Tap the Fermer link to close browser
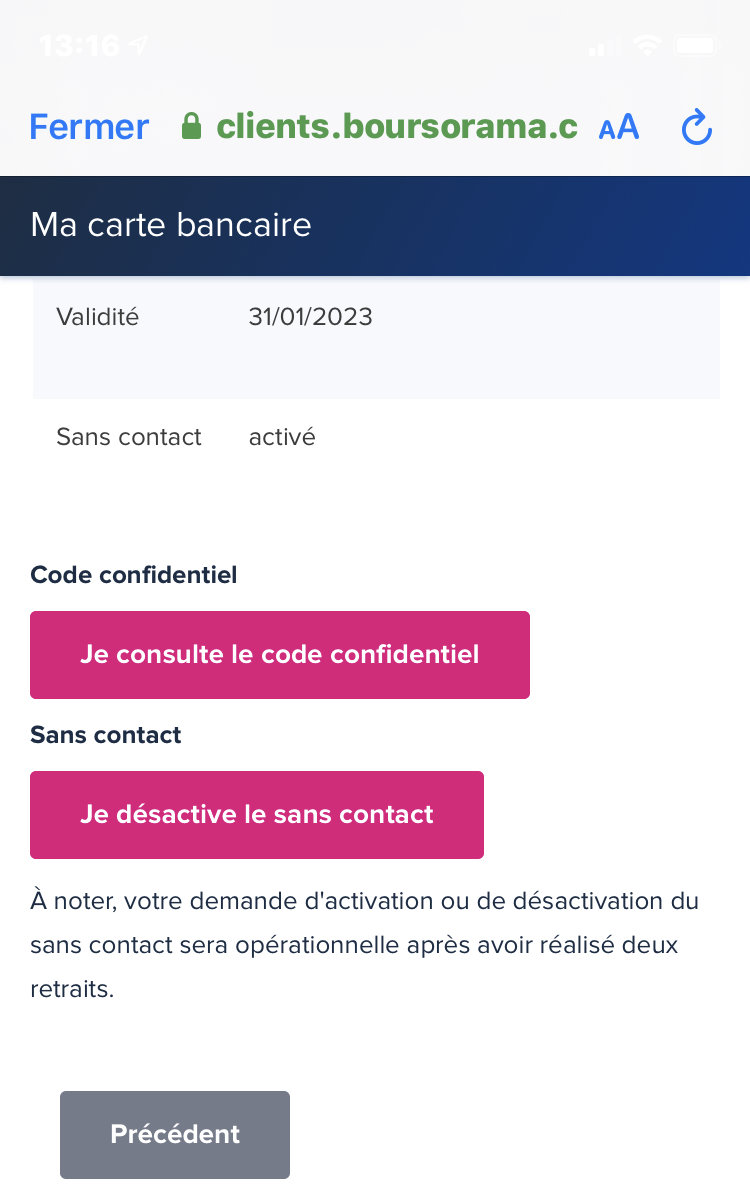Screen dimensions: 750x1195 coord(89,127)
